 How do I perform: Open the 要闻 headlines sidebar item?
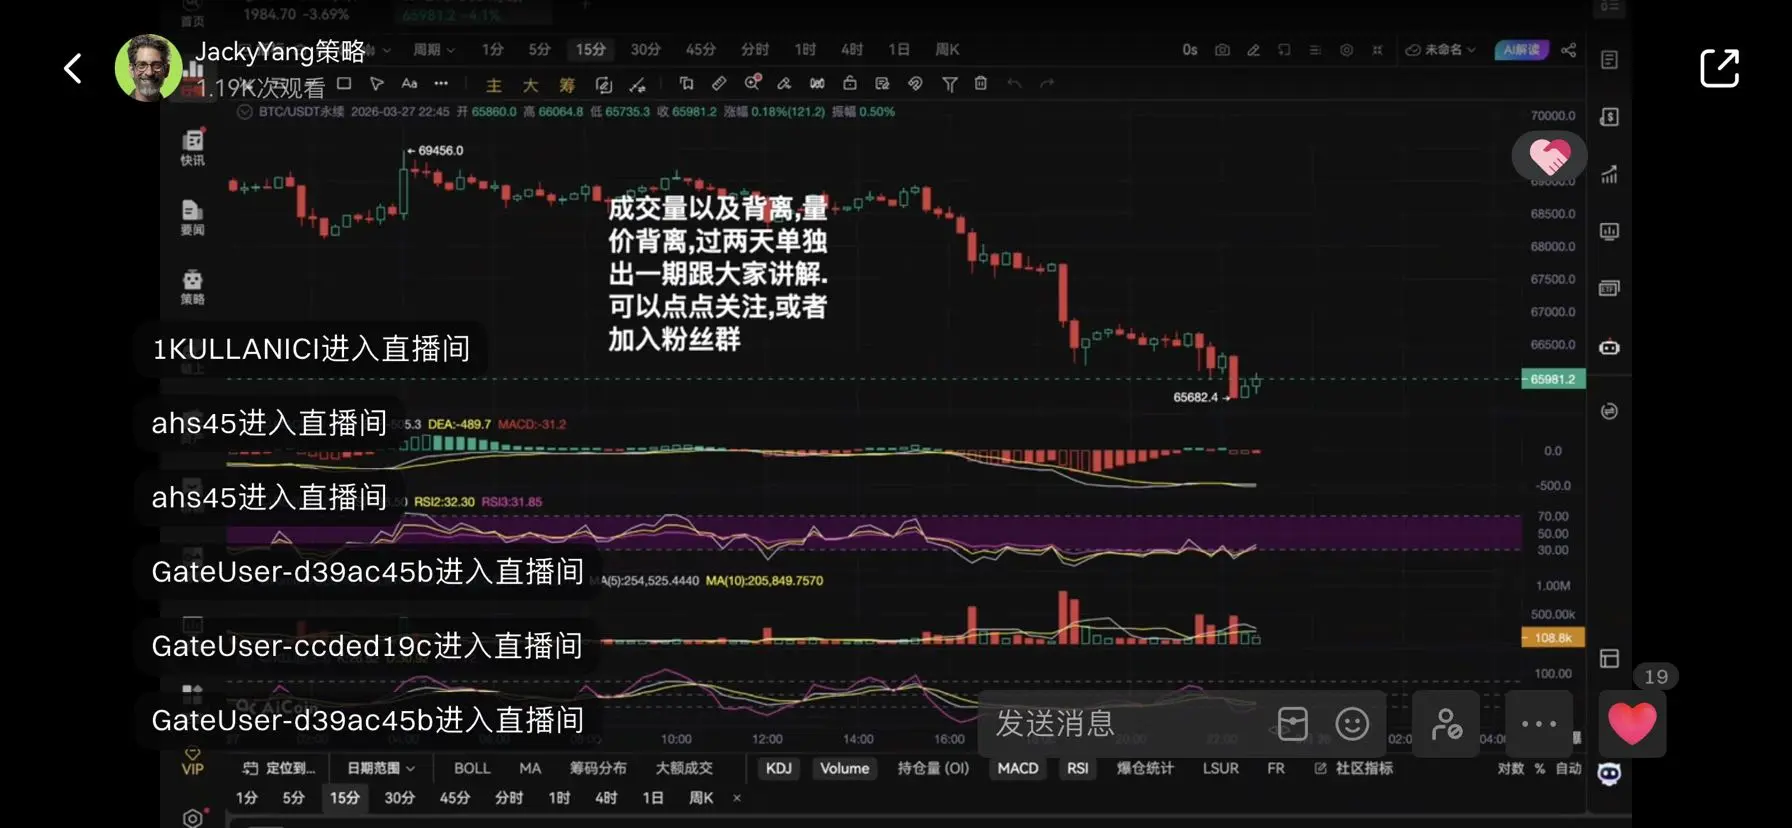192,217
